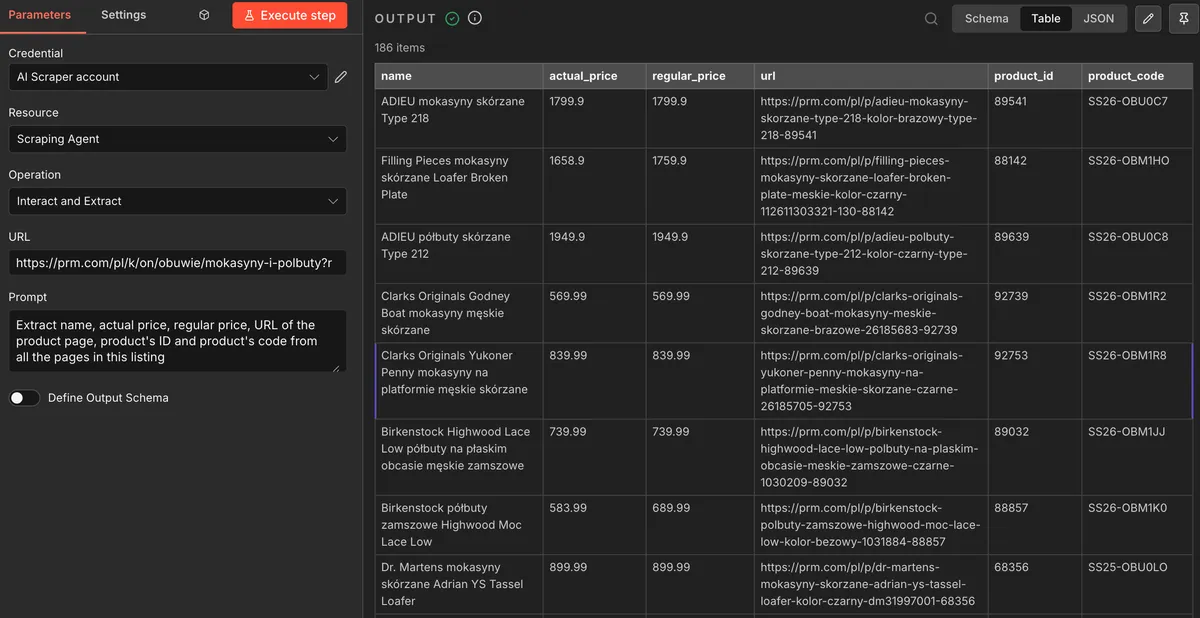Click the product_id column header

click(x=1034, y=76)
